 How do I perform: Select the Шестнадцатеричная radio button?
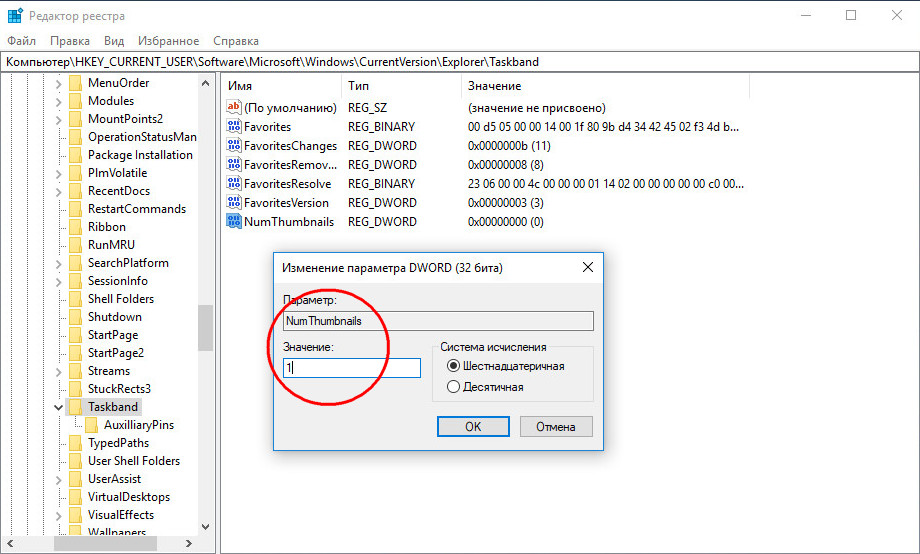click(x=453, y=366)
